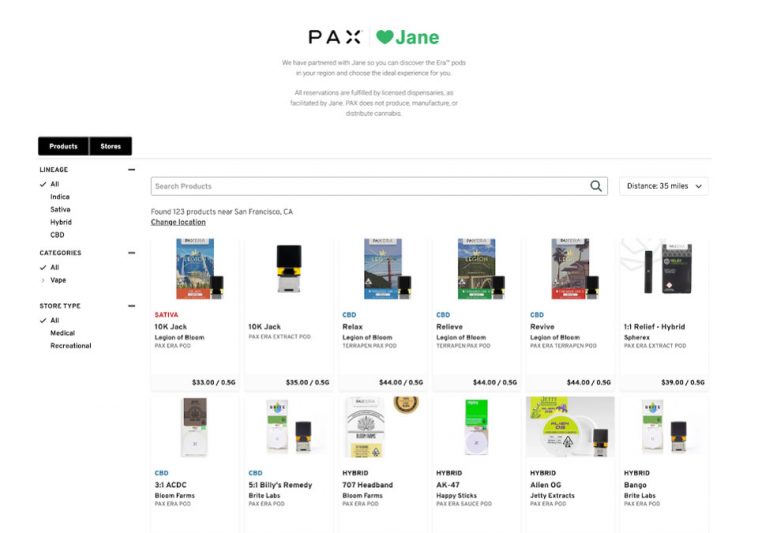Open the Revive product title link
Image resolution: width=758 pixels, height=533 pixels.
pos(541,326)
